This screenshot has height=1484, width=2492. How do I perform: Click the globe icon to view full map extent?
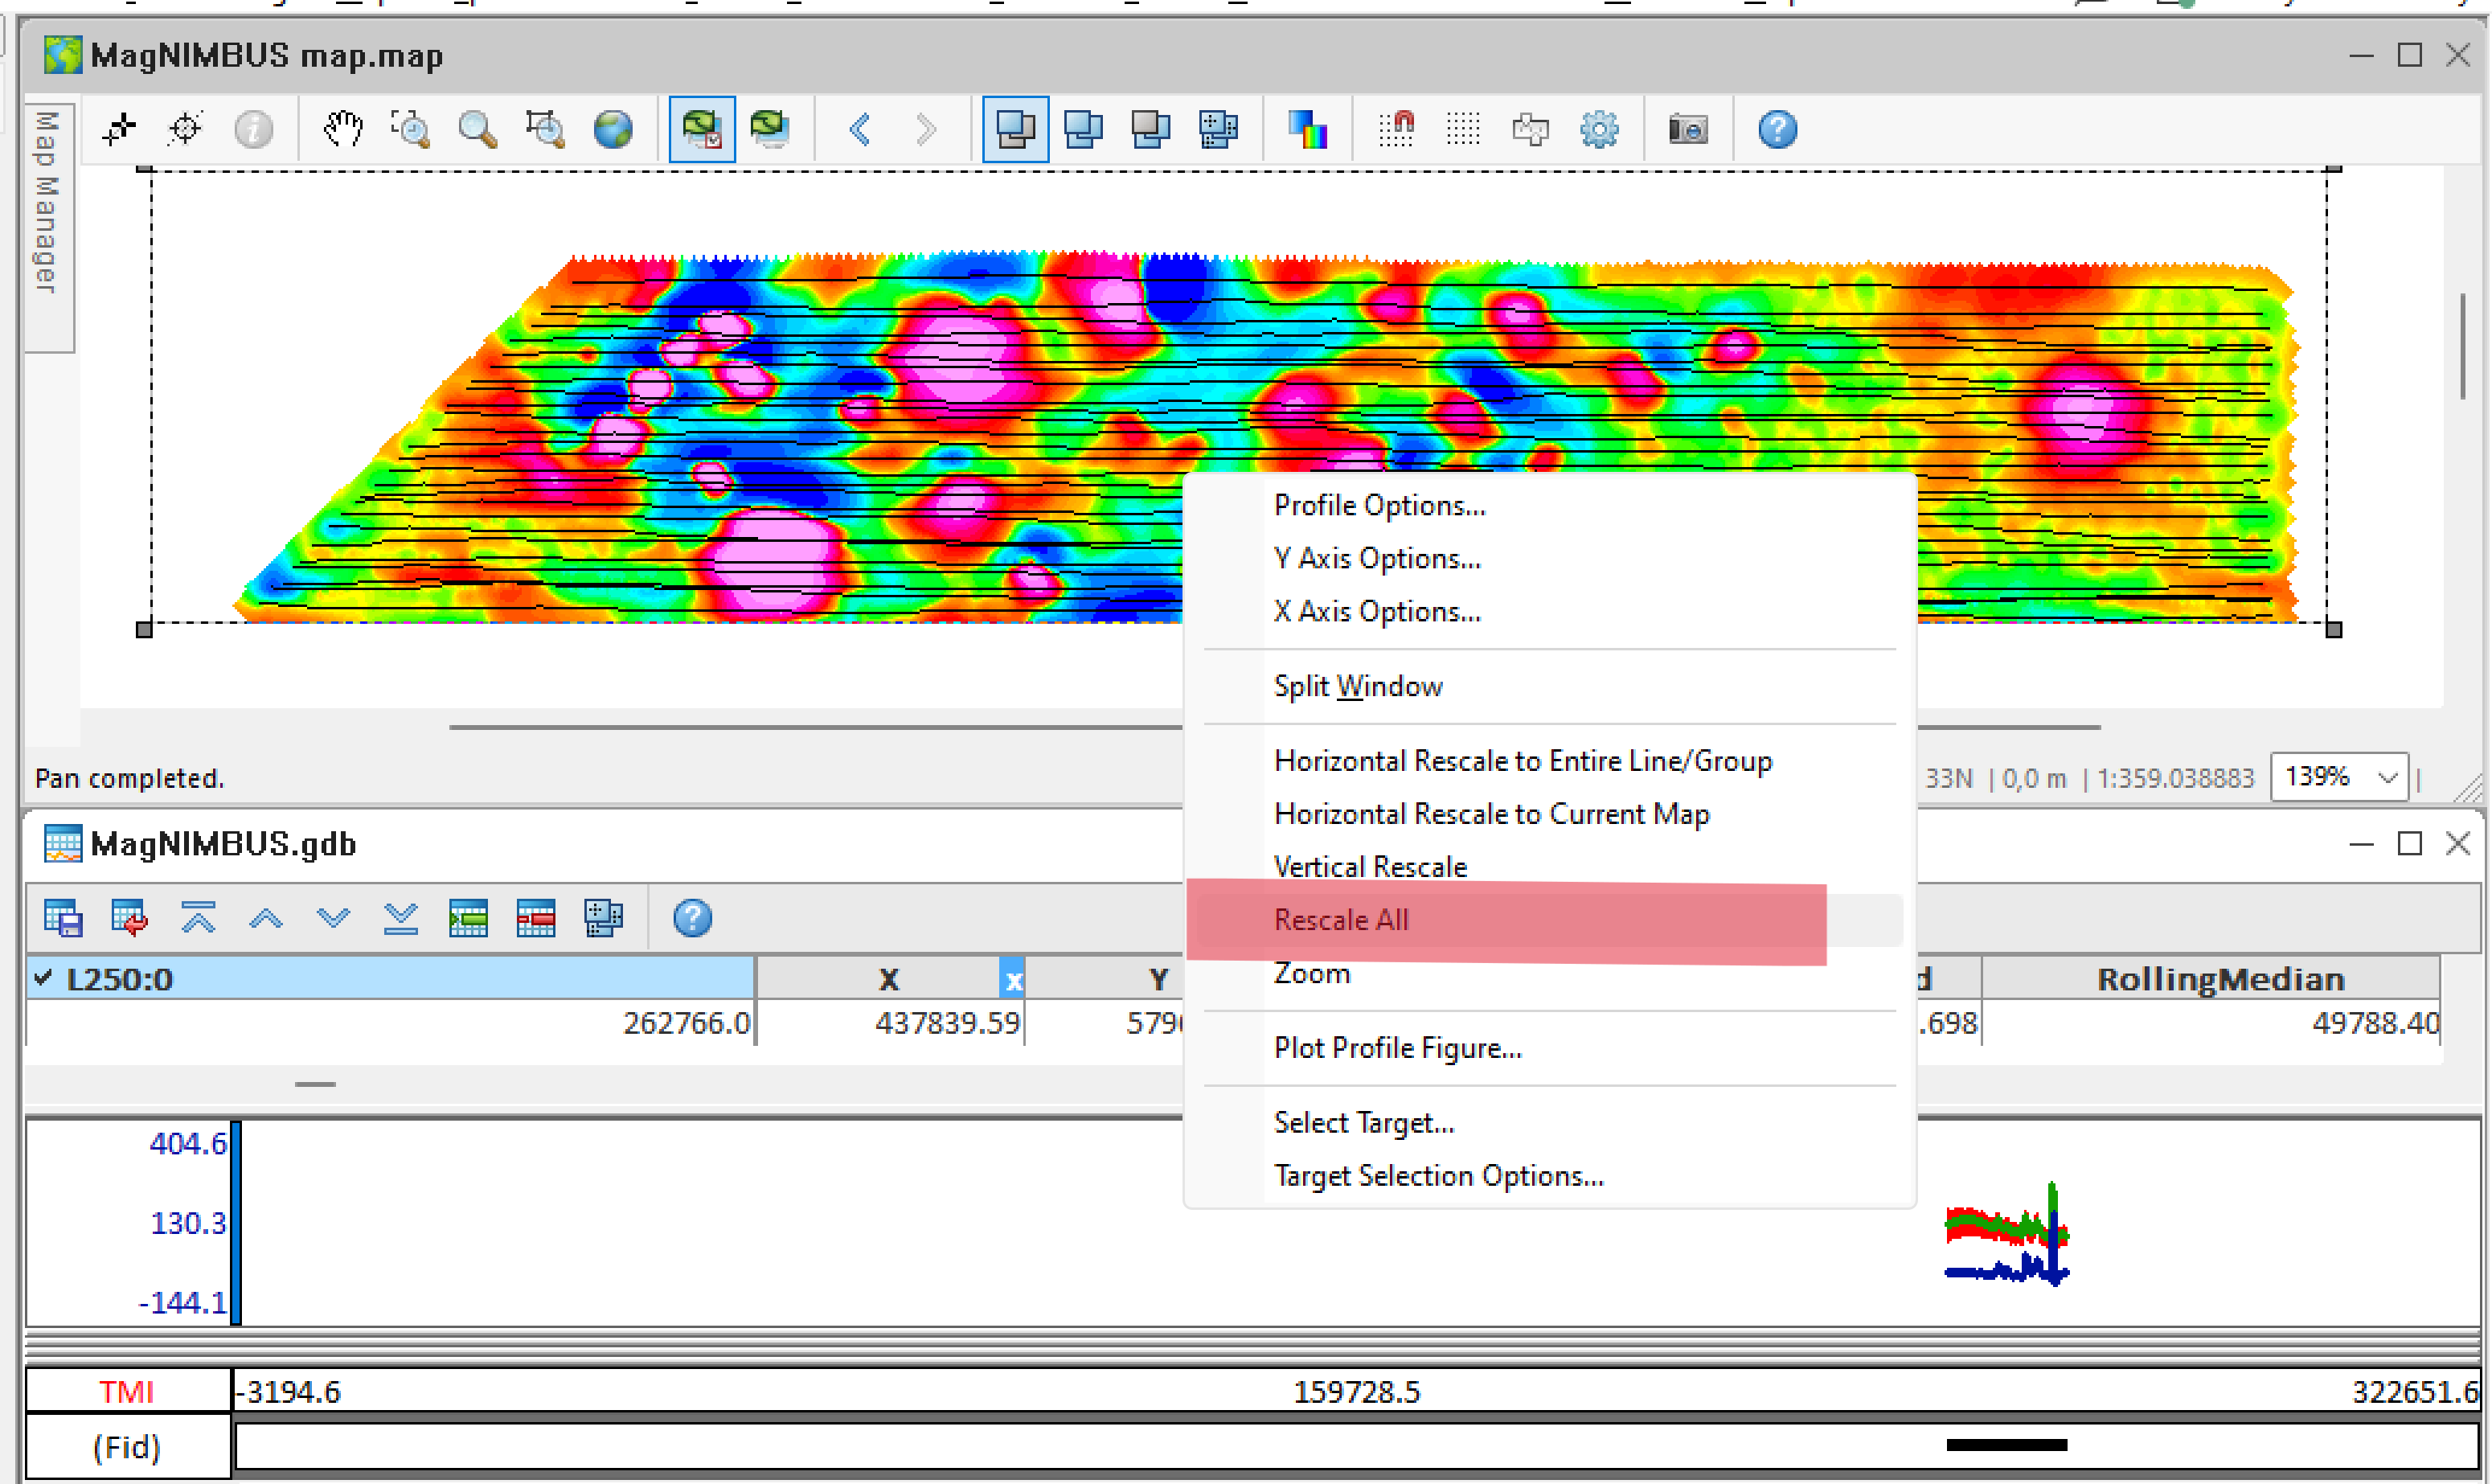tap(613, 128)
